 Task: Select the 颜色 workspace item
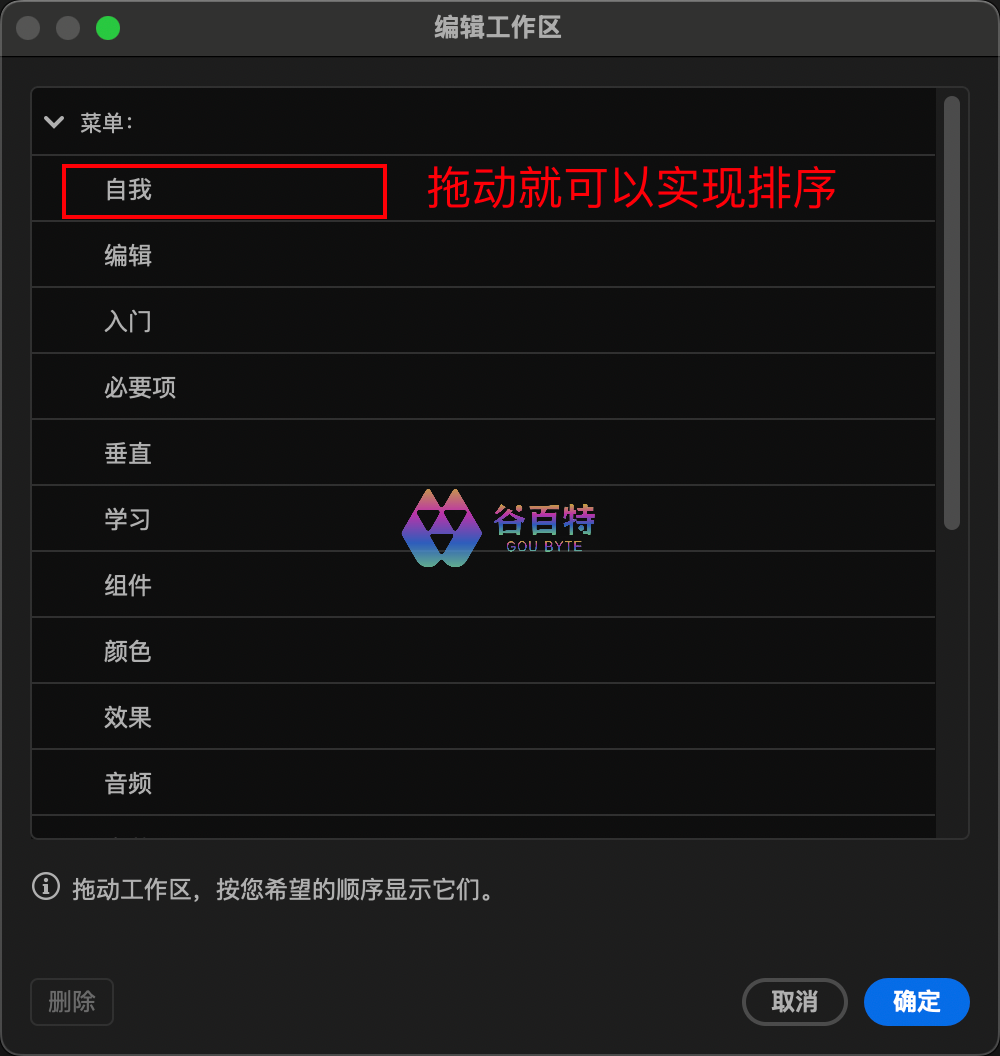(484, 651)
